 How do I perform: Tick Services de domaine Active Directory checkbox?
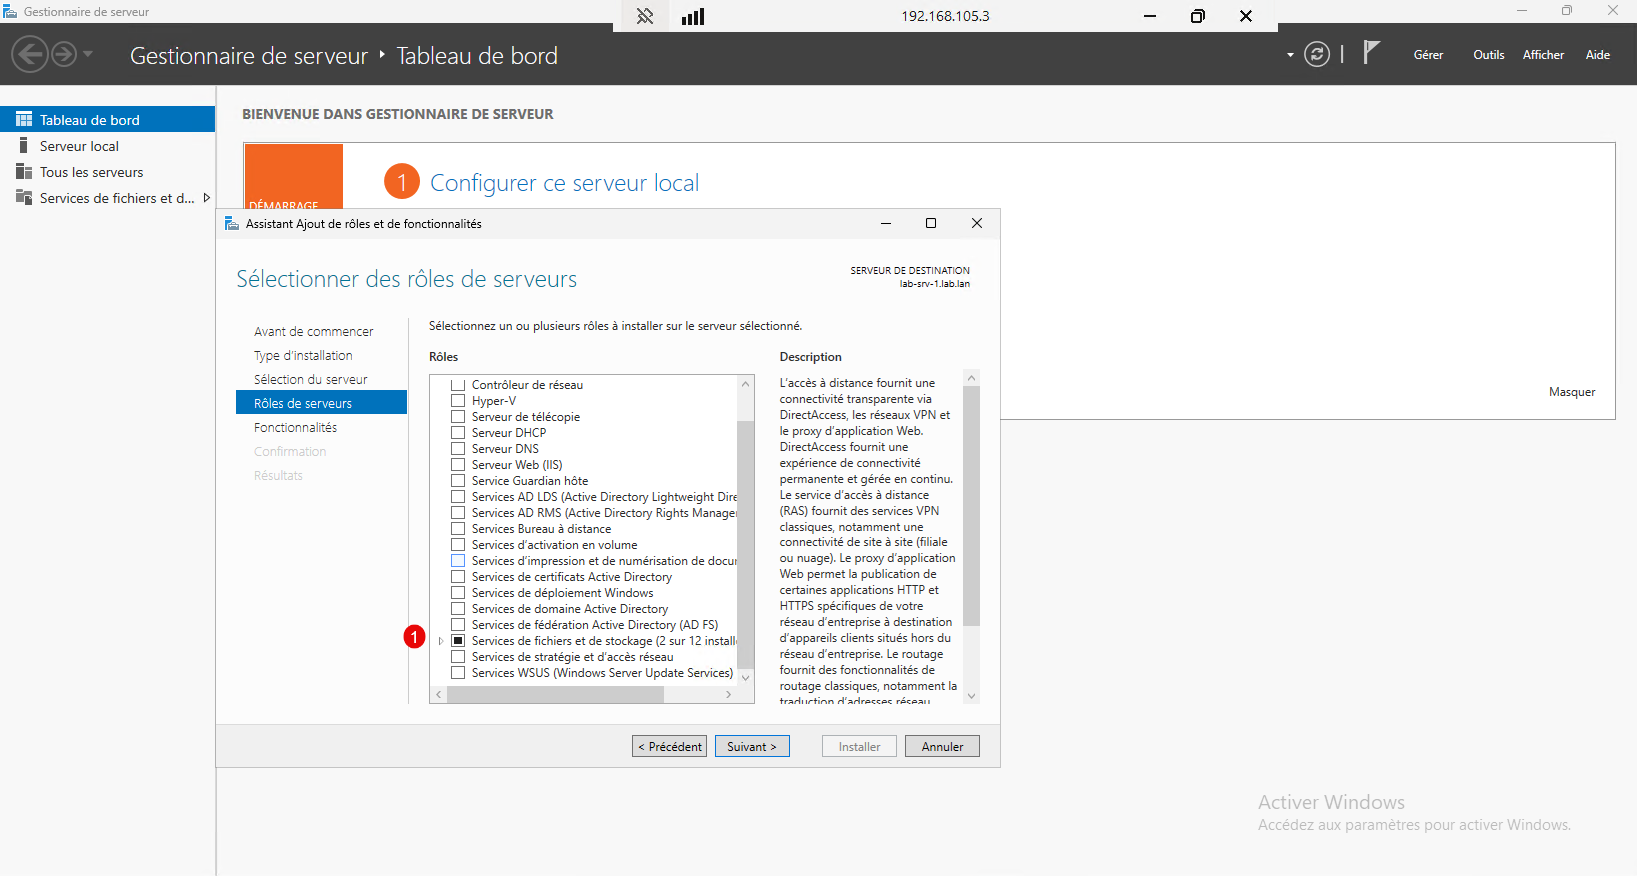458,609
